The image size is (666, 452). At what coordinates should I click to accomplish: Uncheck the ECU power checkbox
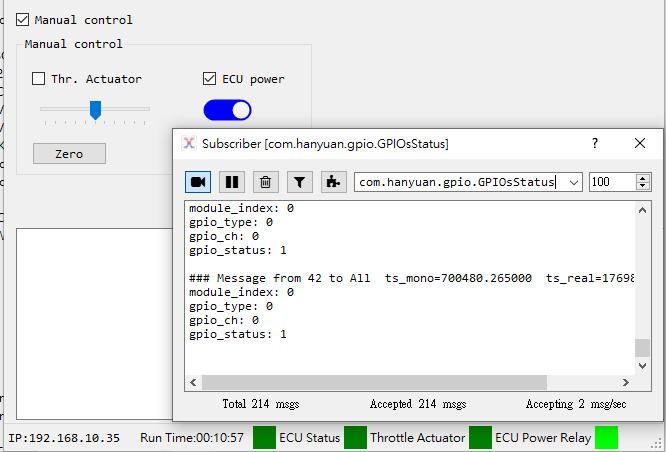tap(210, 79)
